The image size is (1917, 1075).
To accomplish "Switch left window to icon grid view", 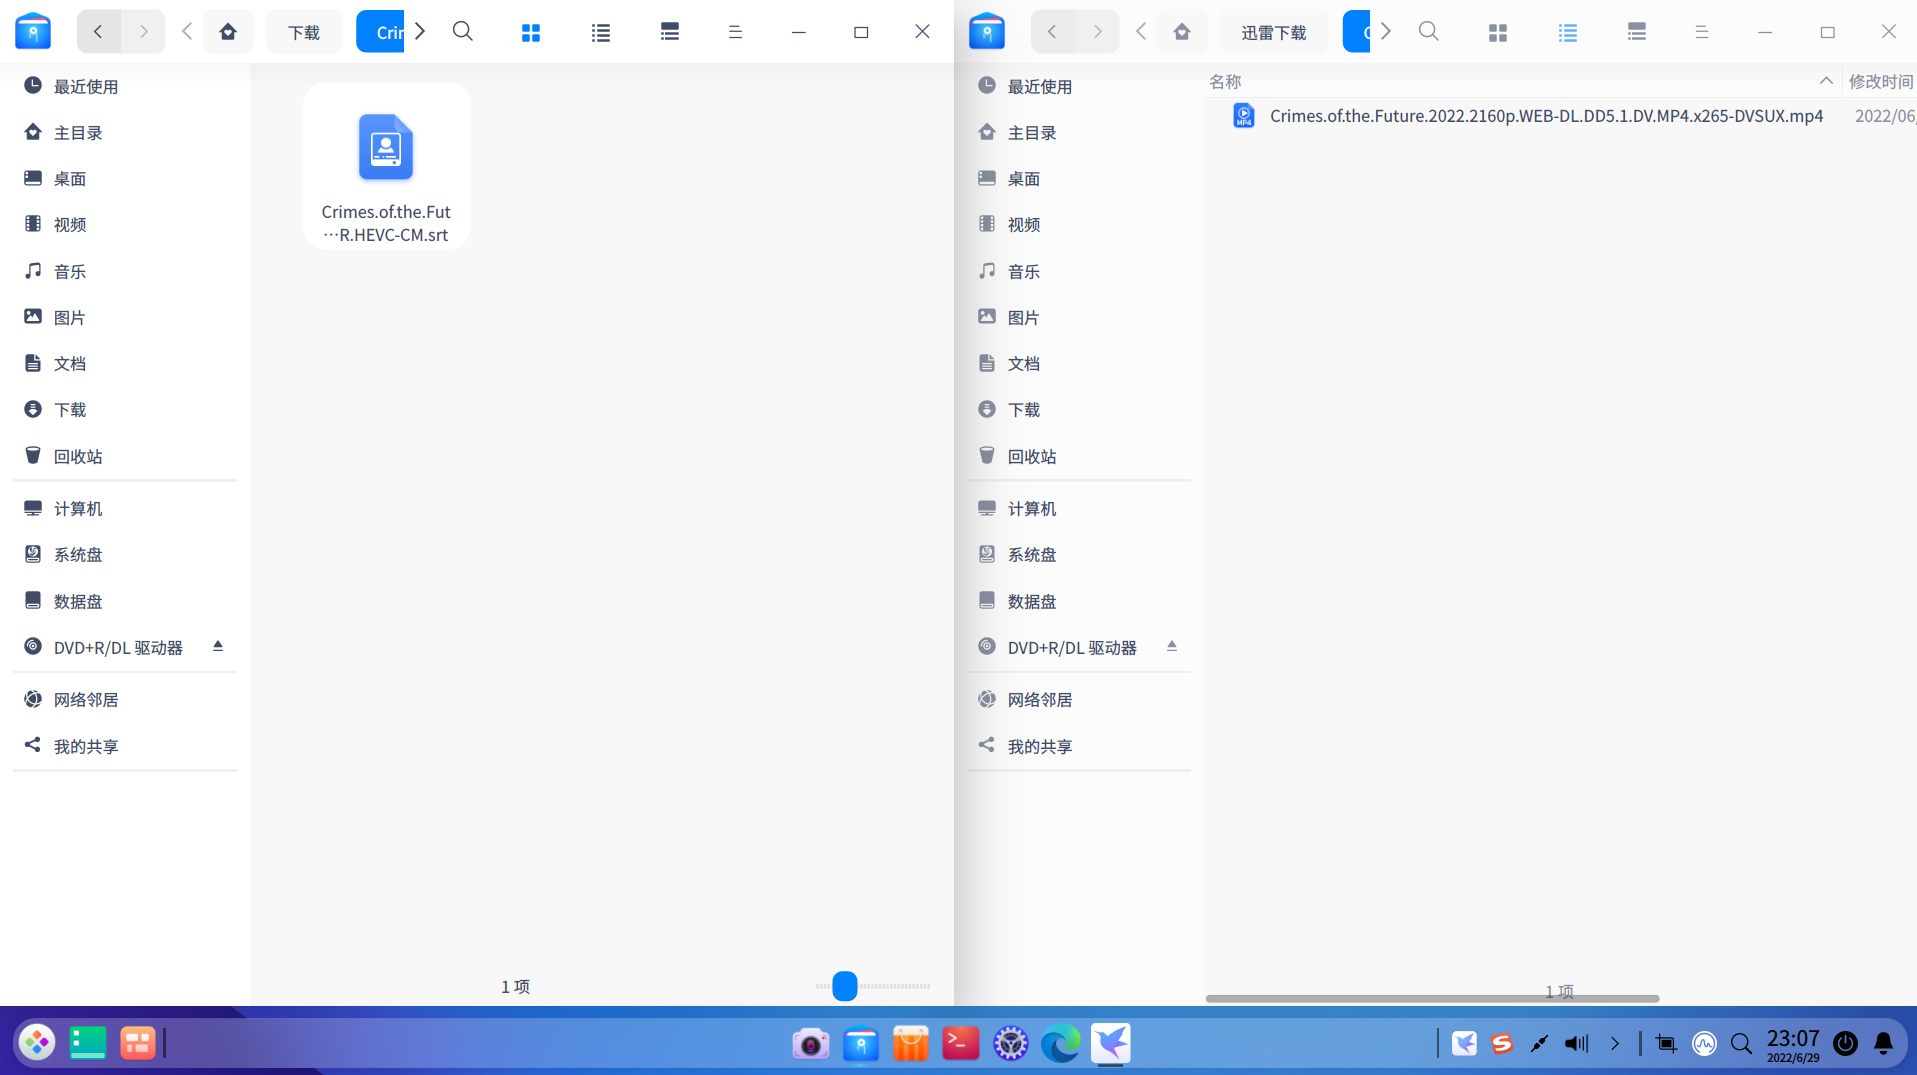I will (x=531, y=33).
